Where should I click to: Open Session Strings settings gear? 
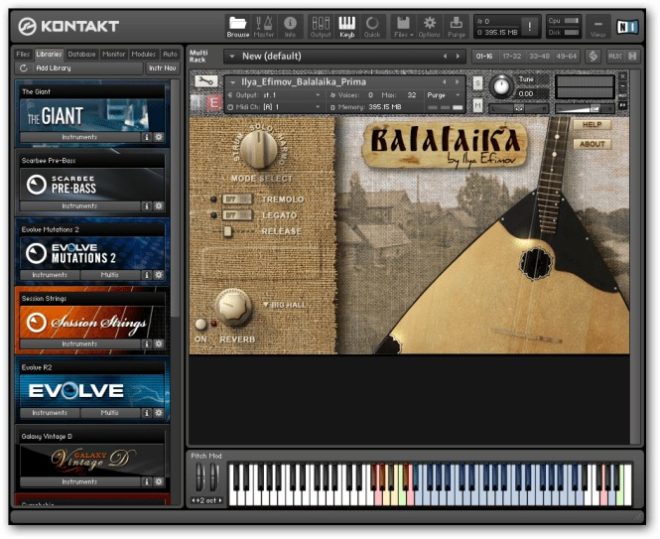[159, 344]
